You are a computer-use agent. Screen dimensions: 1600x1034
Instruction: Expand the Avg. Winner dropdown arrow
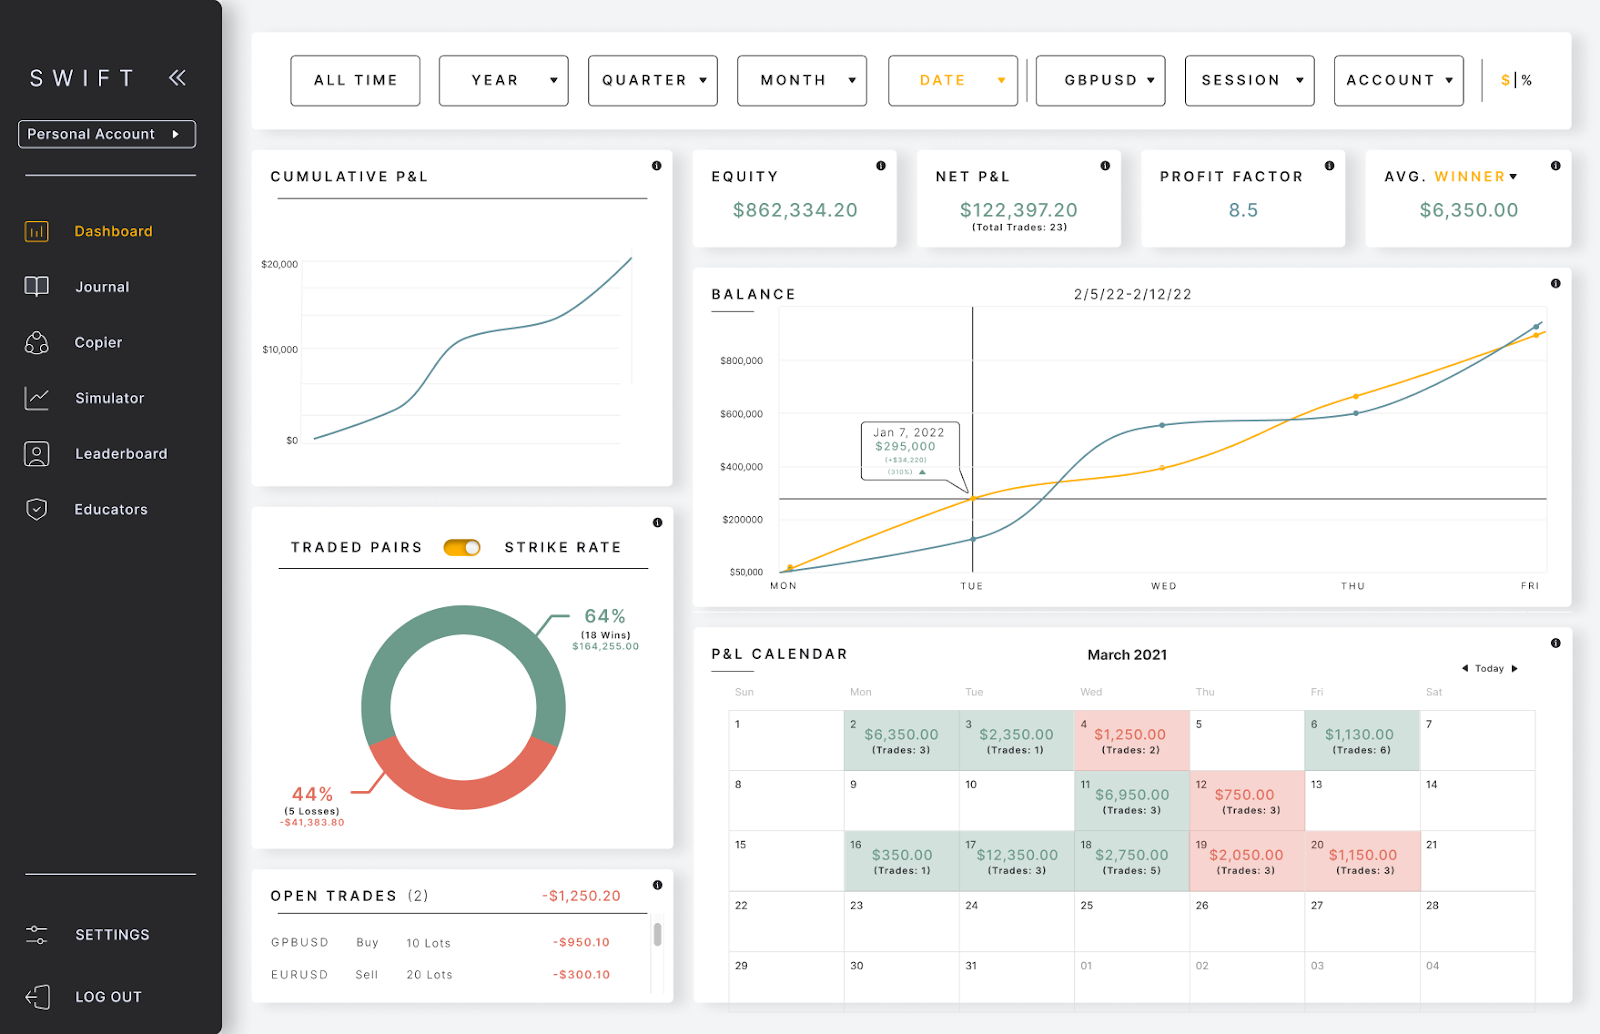[1513, 177]
